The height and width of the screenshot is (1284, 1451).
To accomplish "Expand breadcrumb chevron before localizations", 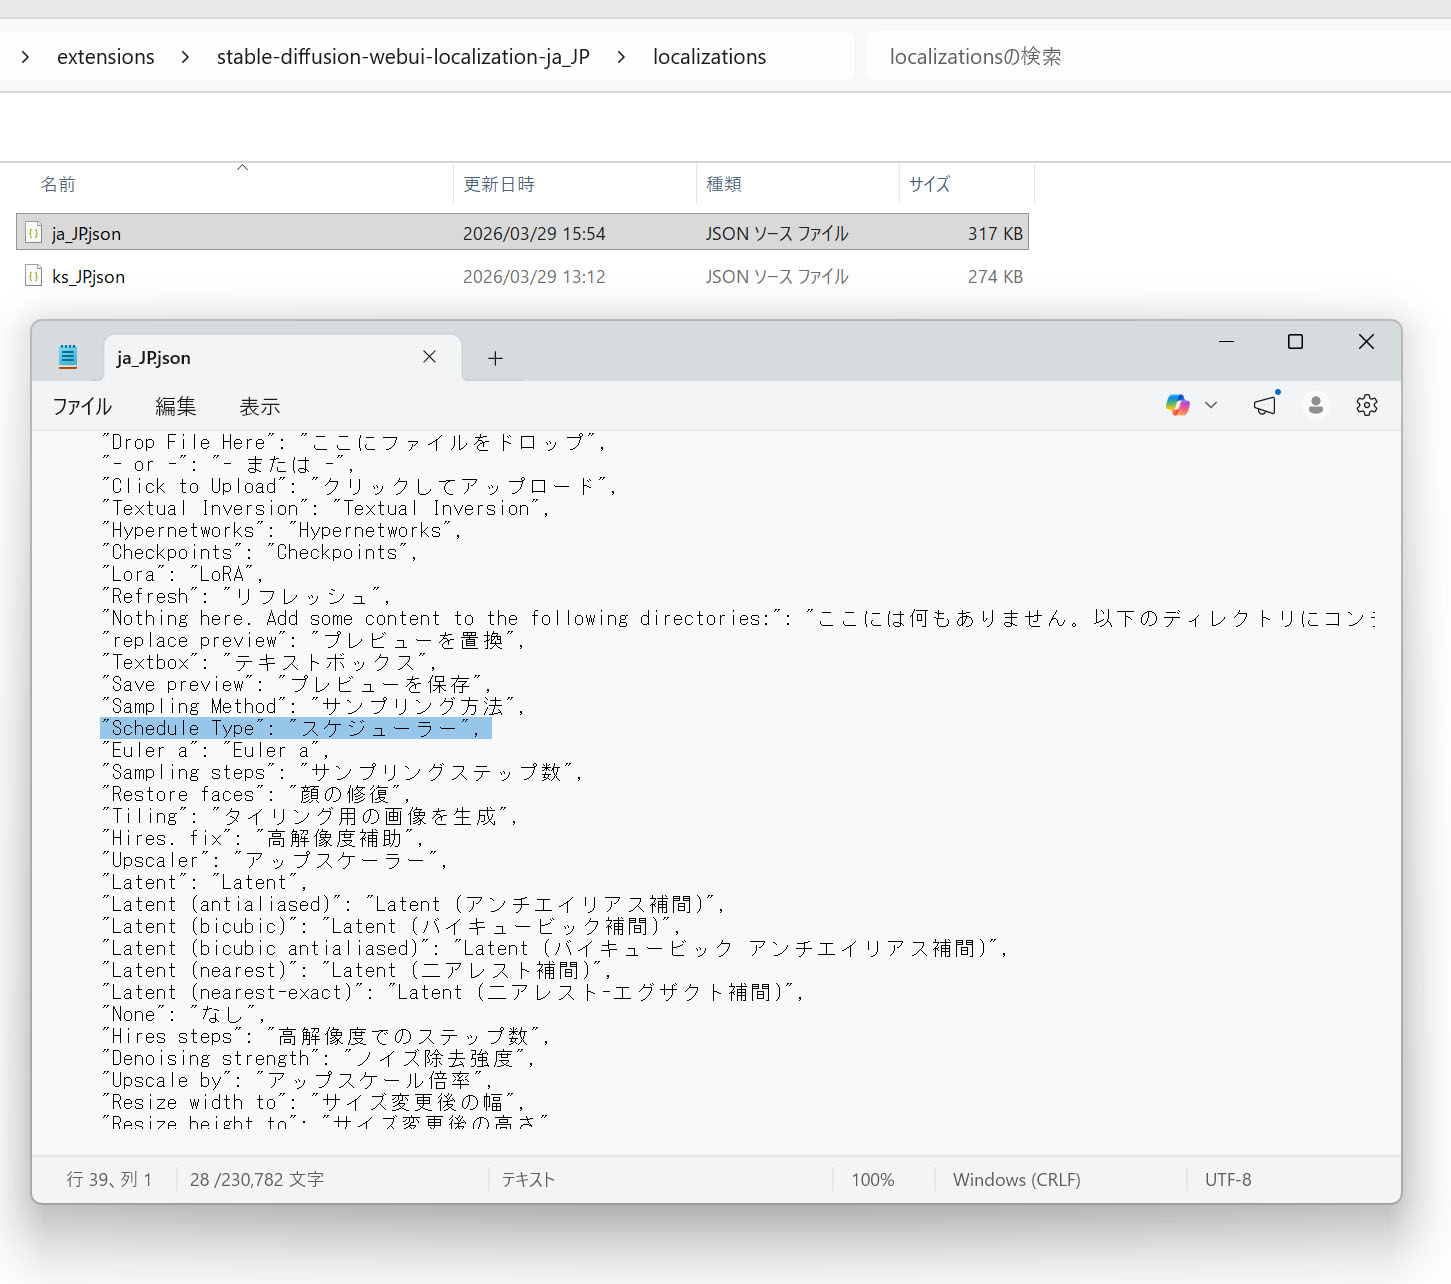I will coord(621,57).
